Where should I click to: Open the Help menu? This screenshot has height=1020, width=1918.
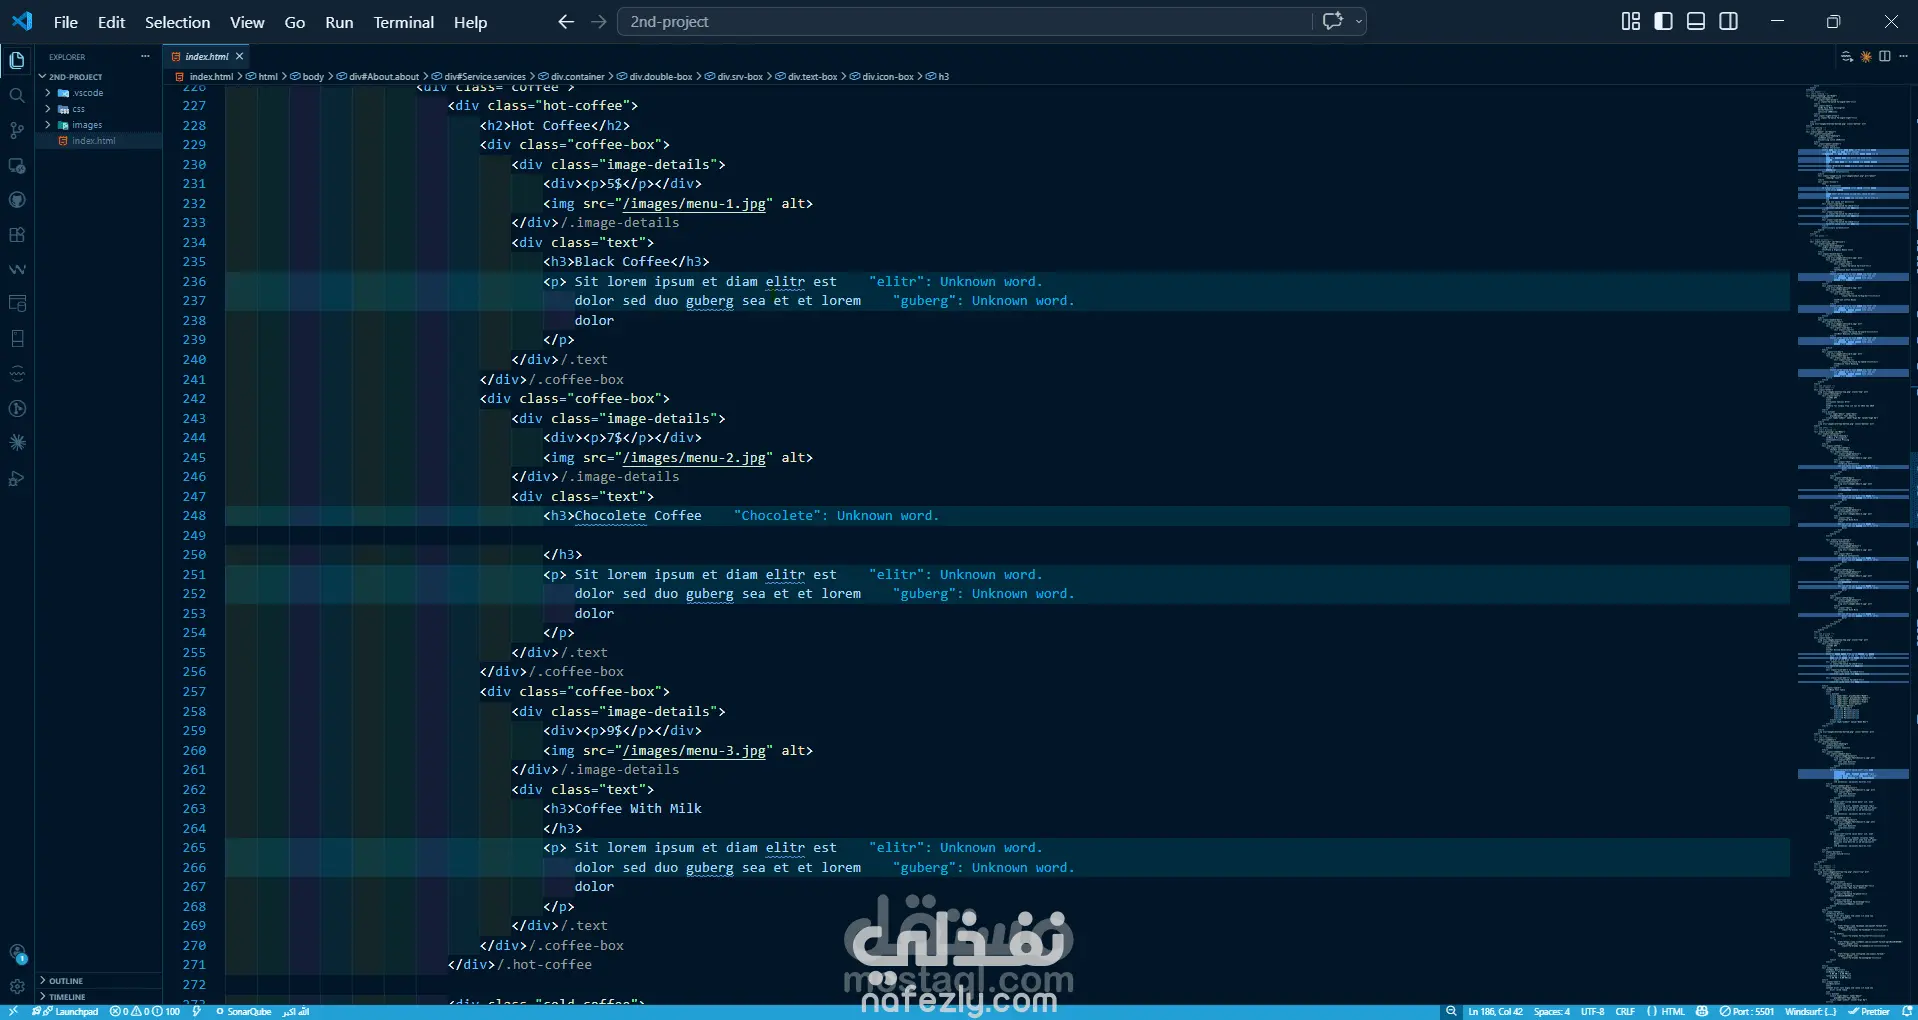tap(470, 22)
